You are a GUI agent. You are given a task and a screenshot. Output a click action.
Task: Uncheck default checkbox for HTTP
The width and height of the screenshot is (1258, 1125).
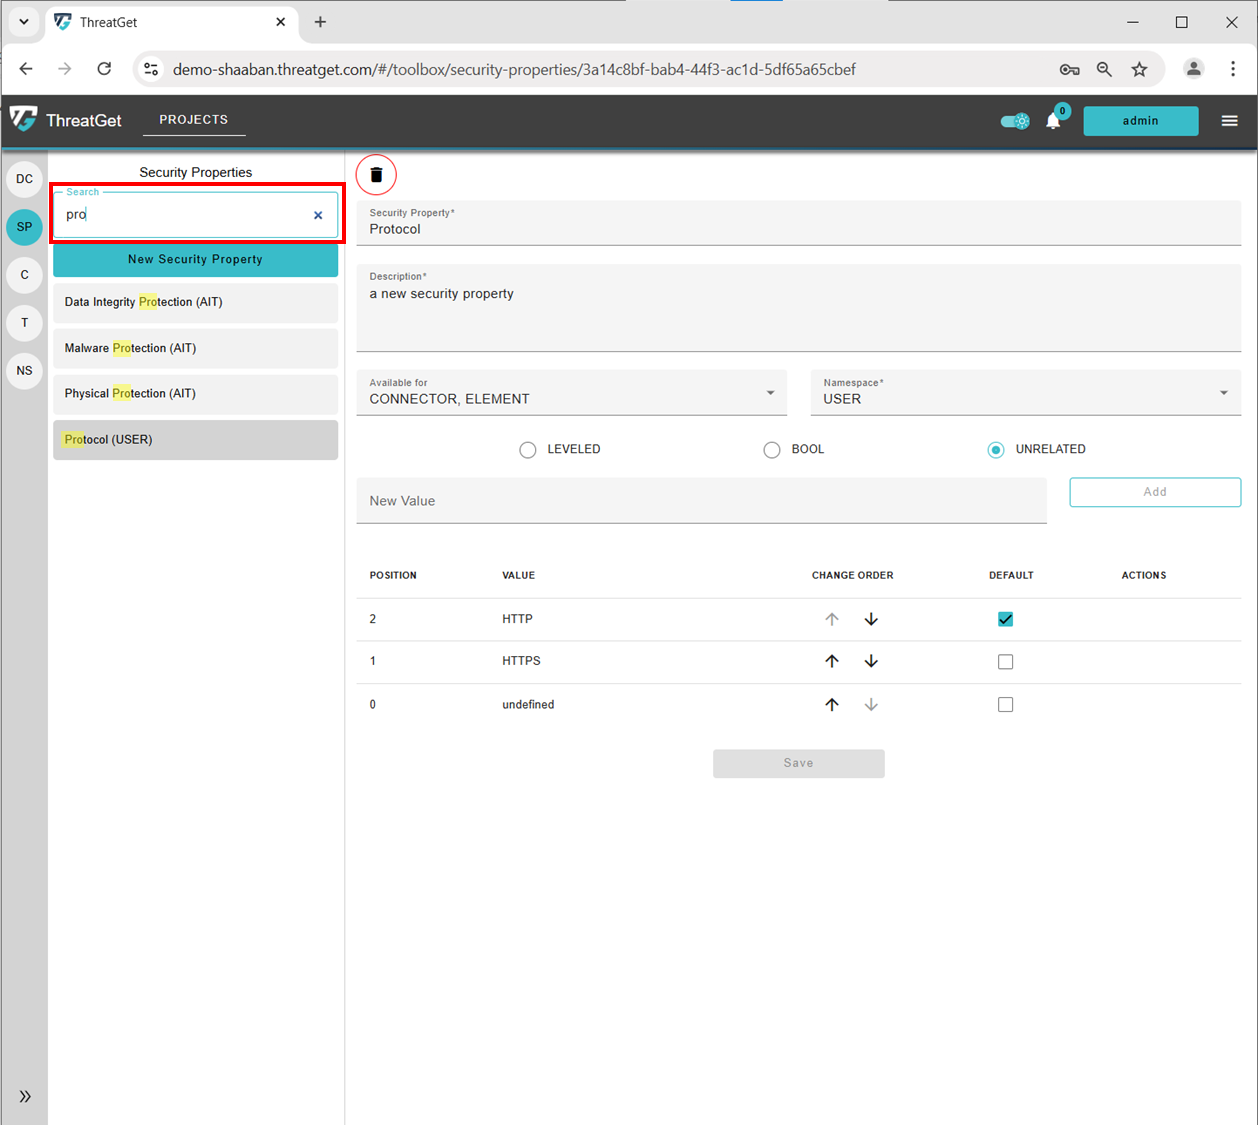(1005, 619)
